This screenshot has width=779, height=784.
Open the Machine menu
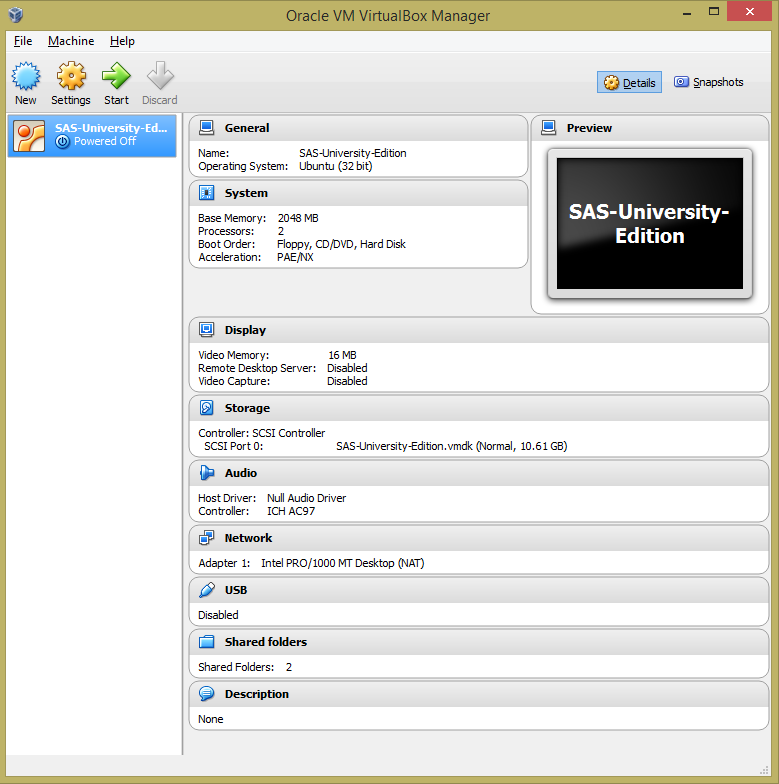pyautogui.click(x=71, y=41)
